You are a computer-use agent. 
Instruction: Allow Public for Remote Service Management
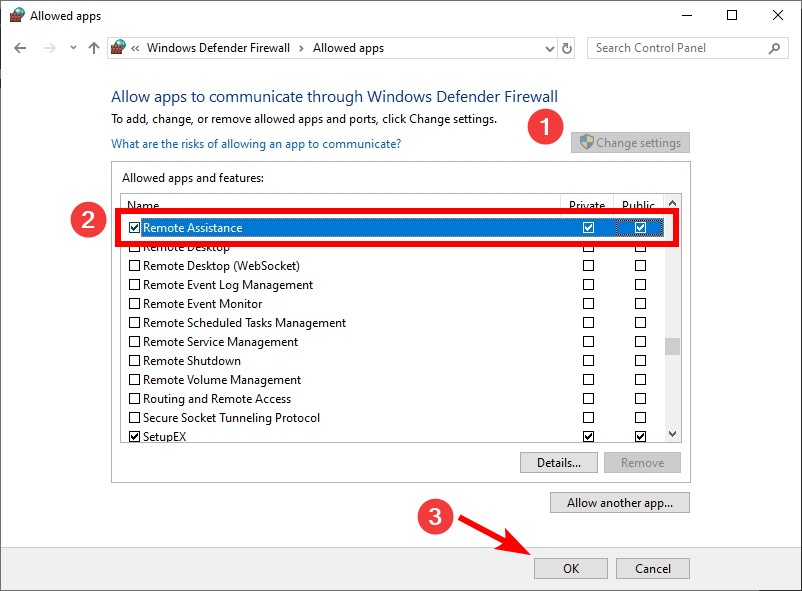640,341
